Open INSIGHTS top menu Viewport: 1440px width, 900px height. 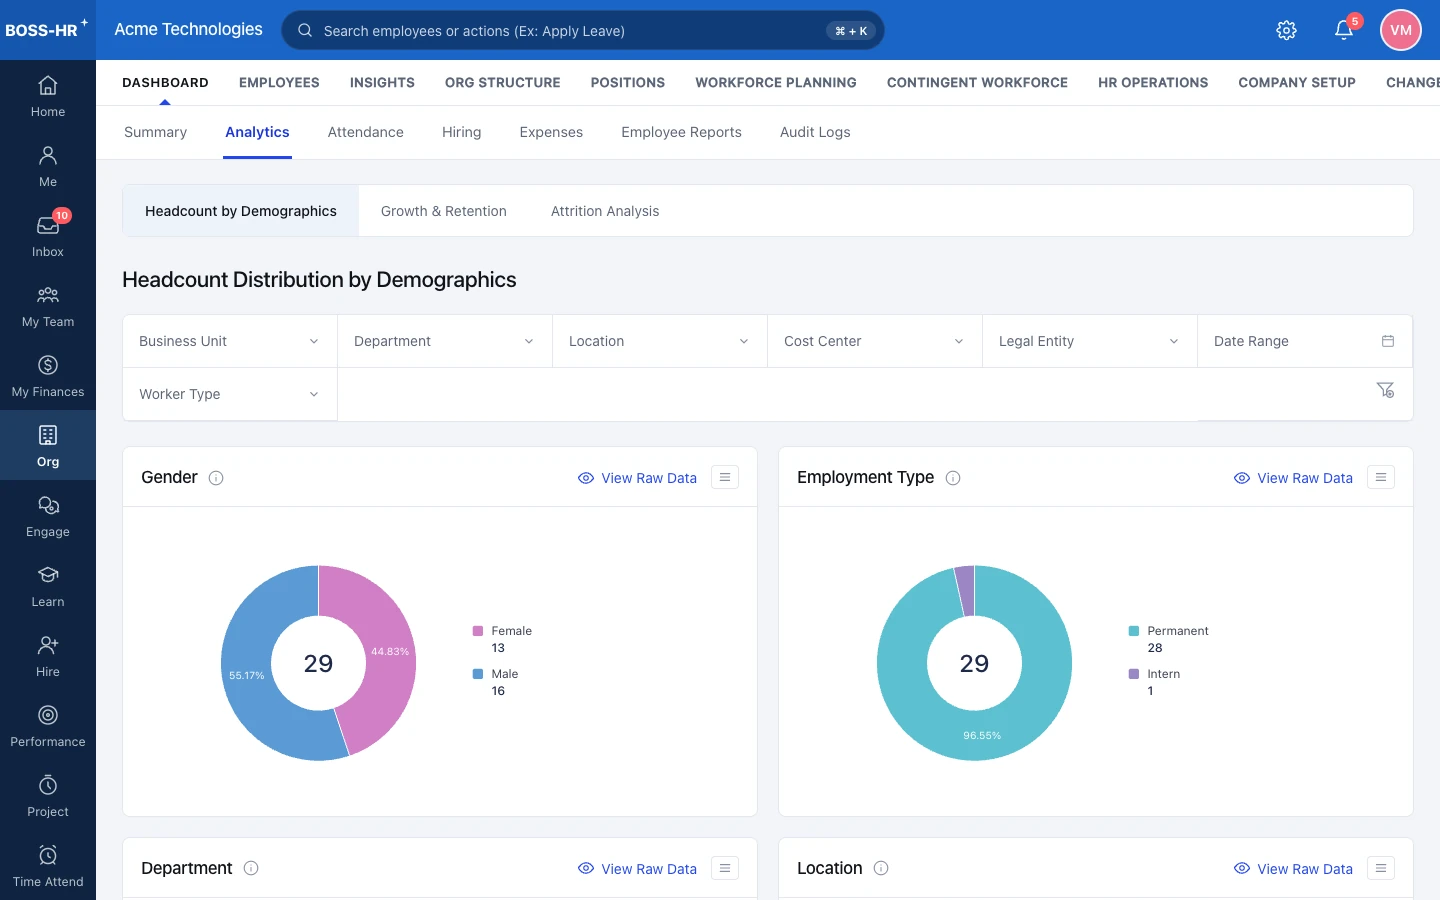382,83
